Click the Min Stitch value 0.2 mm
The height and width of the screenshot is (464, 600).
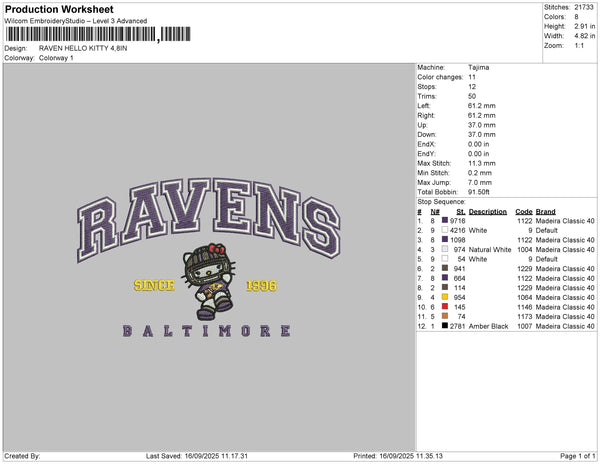tap(480, 173)
